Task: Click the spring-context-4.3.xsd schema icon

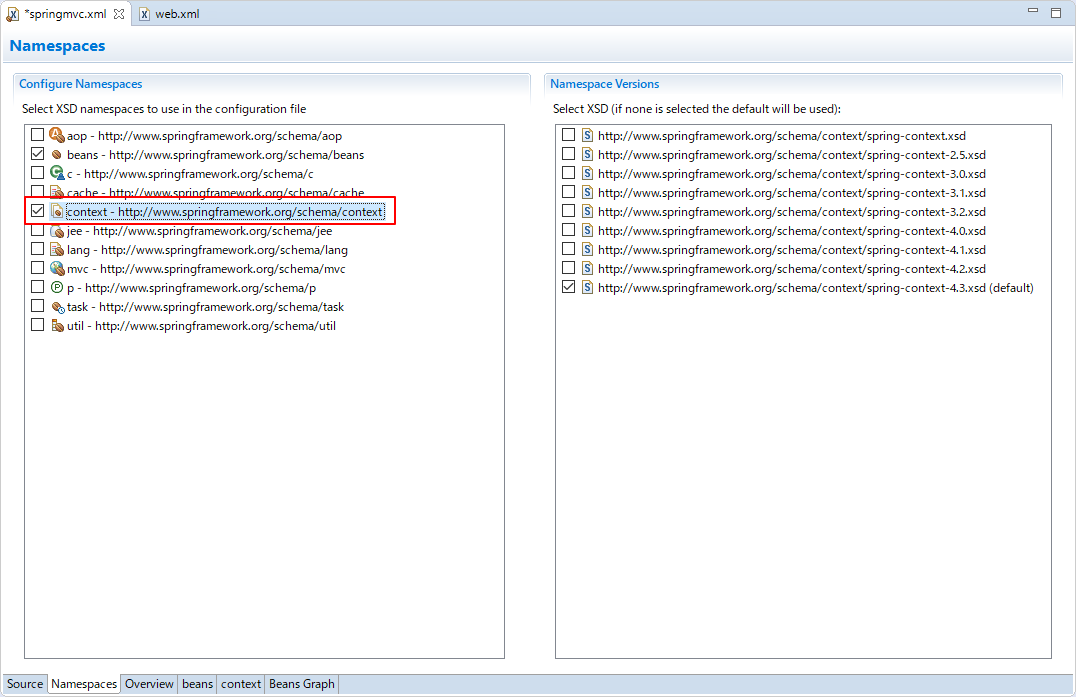Action: pos(587,287)
